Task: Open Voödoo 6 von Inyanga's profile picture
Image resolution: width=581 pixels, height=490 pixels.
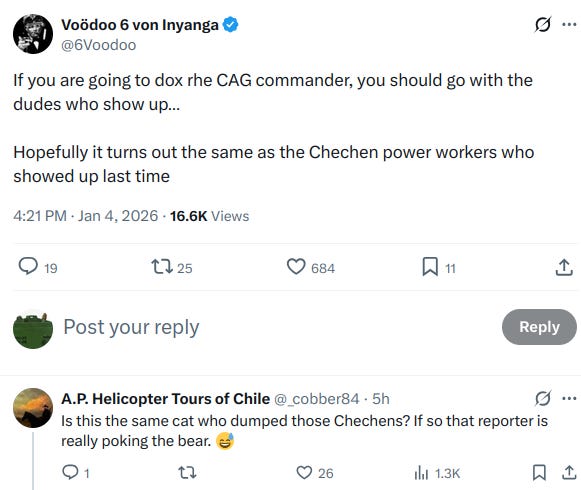Action: (x=33, y=34)
